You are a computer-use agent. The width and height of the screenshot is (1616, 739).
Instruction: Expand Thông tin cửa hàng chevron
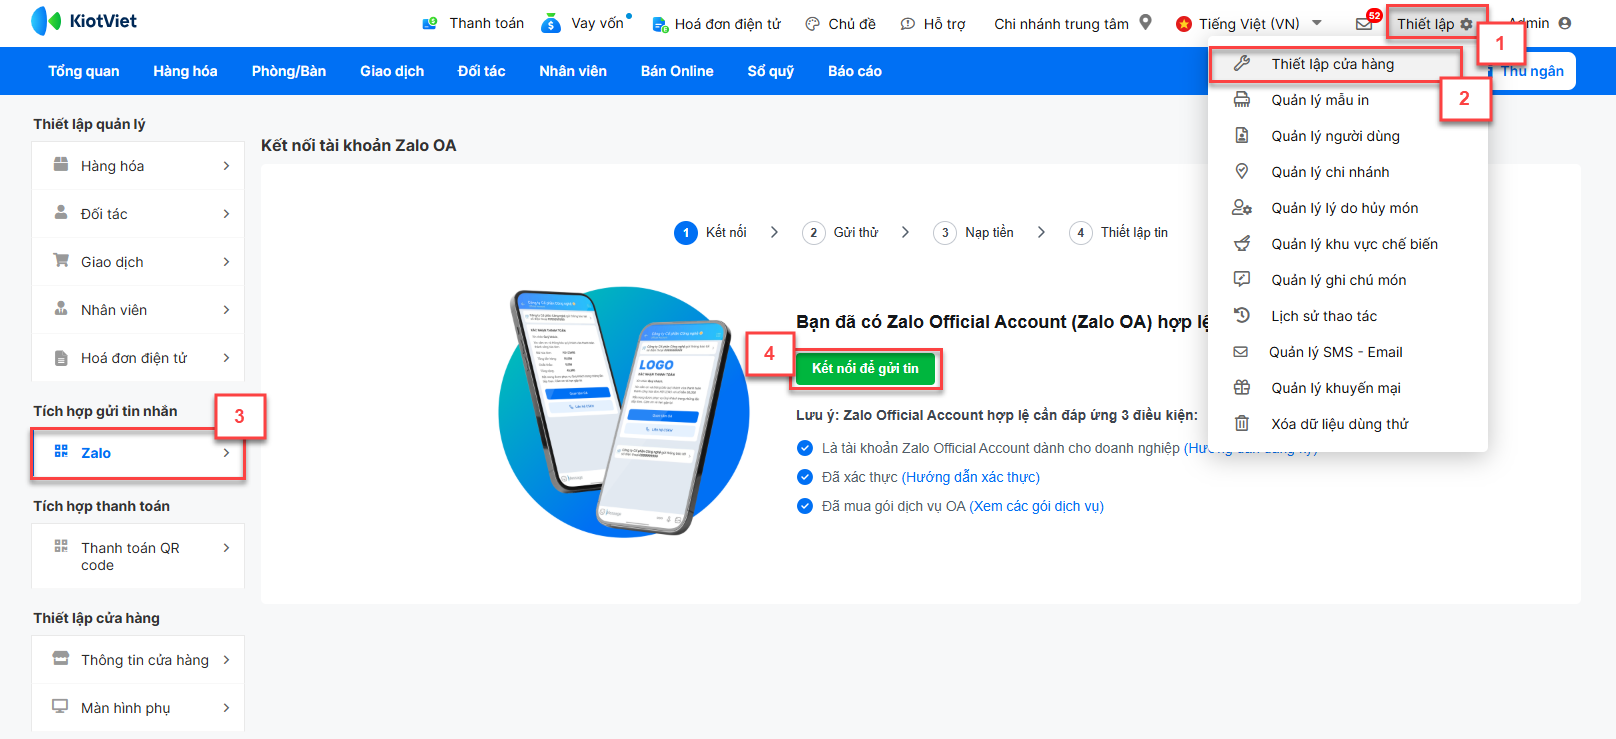point(227,660)
